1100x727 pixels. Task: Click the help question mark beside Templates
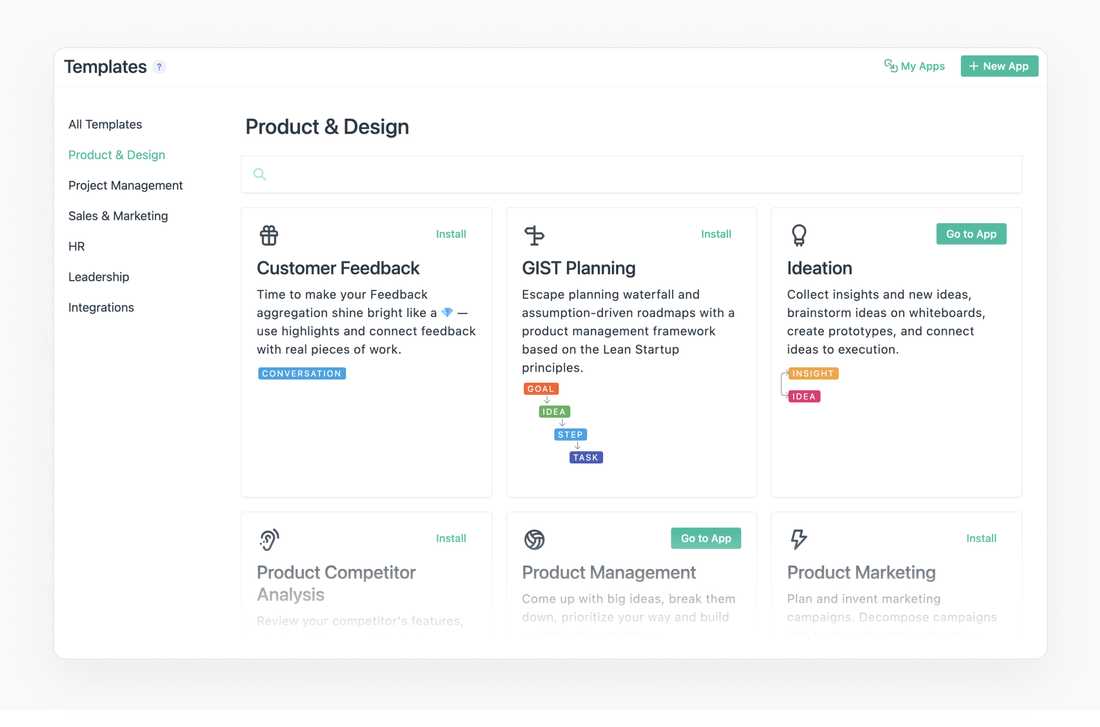pyautogui.click(x=159, y=67)
